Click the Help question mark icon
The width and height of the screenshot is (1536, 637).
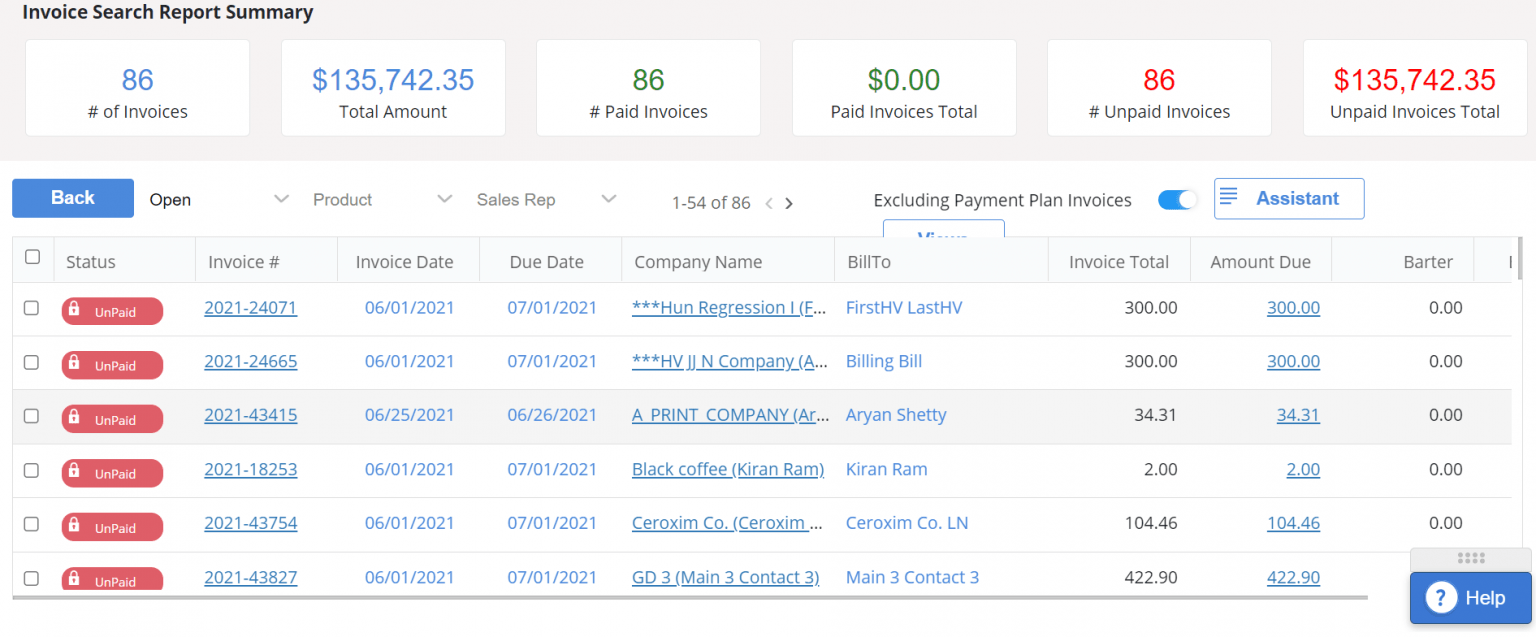point(1441,598)
